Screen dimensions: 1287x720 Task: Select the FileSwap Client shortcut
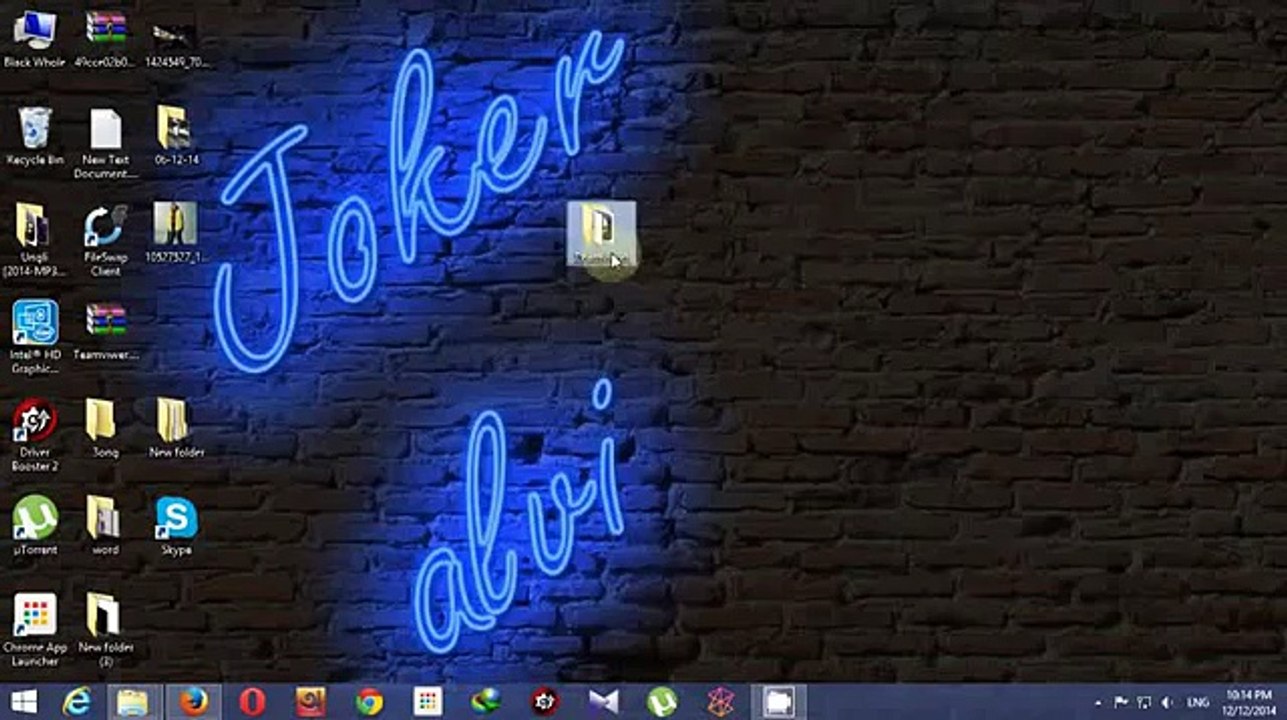[x=105, y=240]
